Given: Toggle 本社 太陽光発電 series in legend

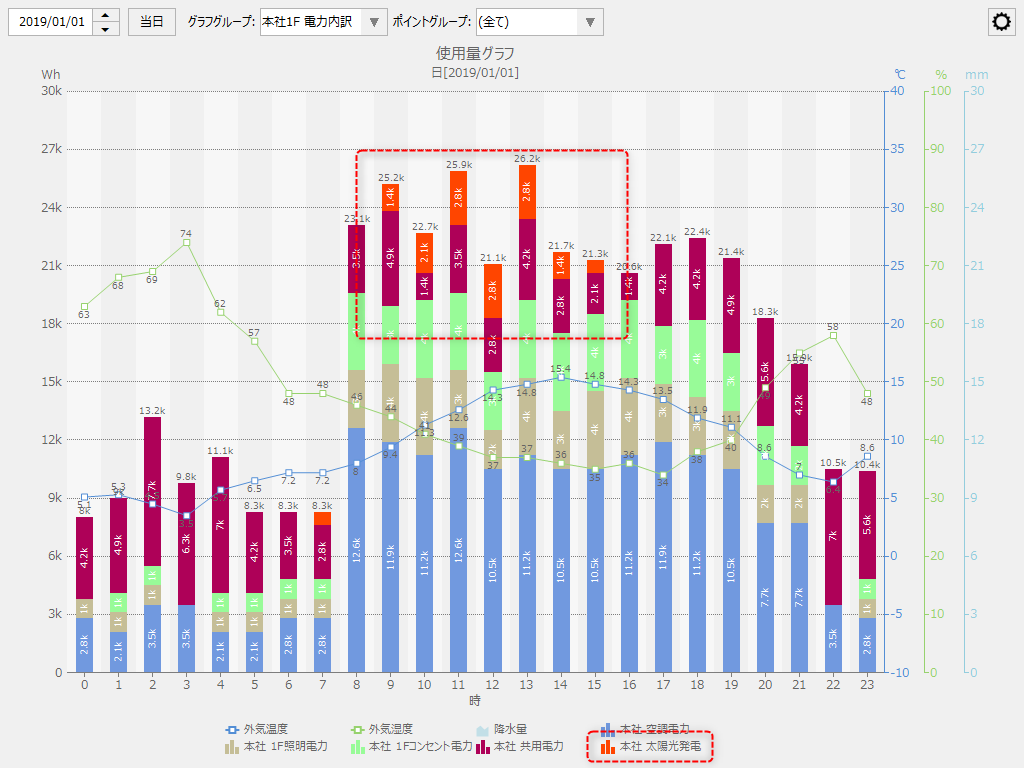Looking at the screenshot, I should (x=656, y=746).
